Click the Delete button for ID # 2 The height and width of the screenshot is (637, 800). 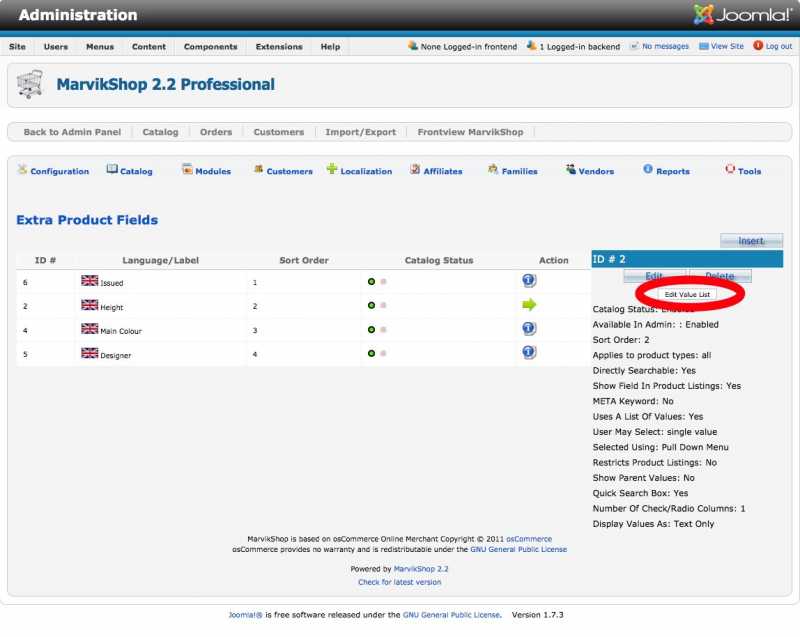[x=719, y=276]
